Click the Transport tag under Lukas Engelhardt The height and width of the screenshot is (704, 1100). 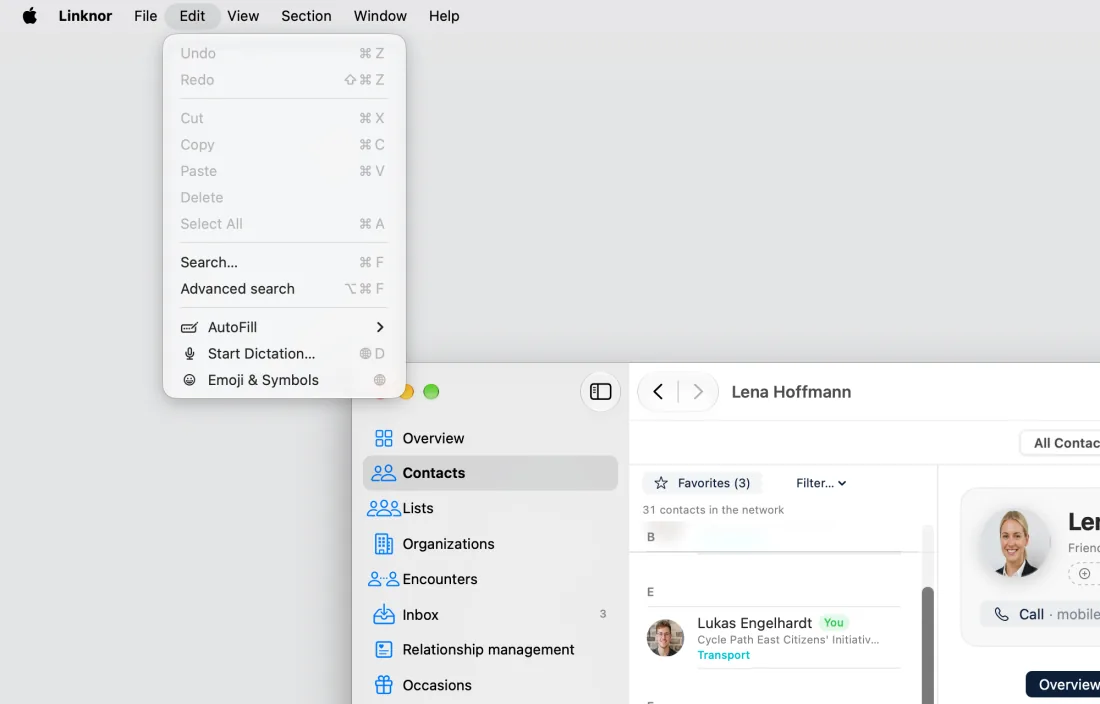[x=723, y=655]
